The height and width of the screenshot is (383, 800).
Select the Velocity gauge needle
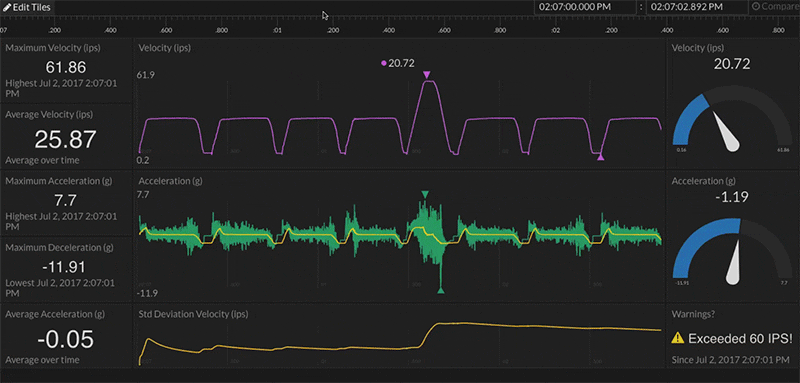tap(726, 131)
